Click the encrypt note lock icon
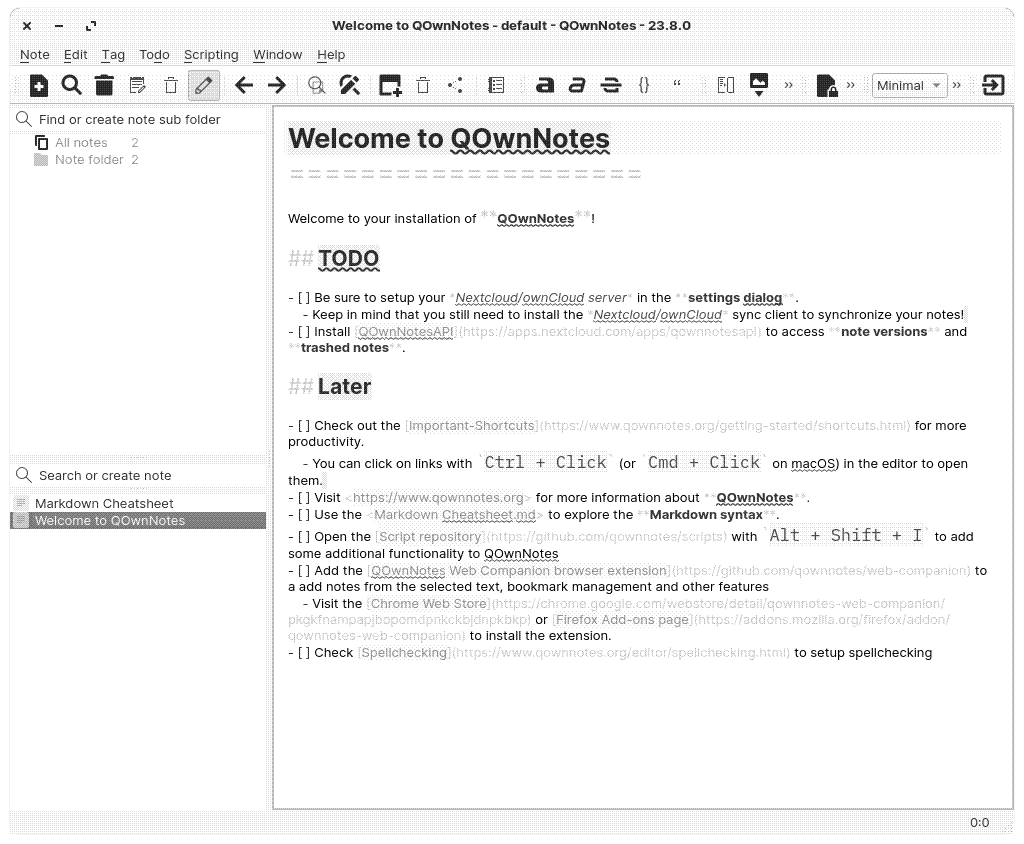The image size is (1024, 844). [827, 86]
